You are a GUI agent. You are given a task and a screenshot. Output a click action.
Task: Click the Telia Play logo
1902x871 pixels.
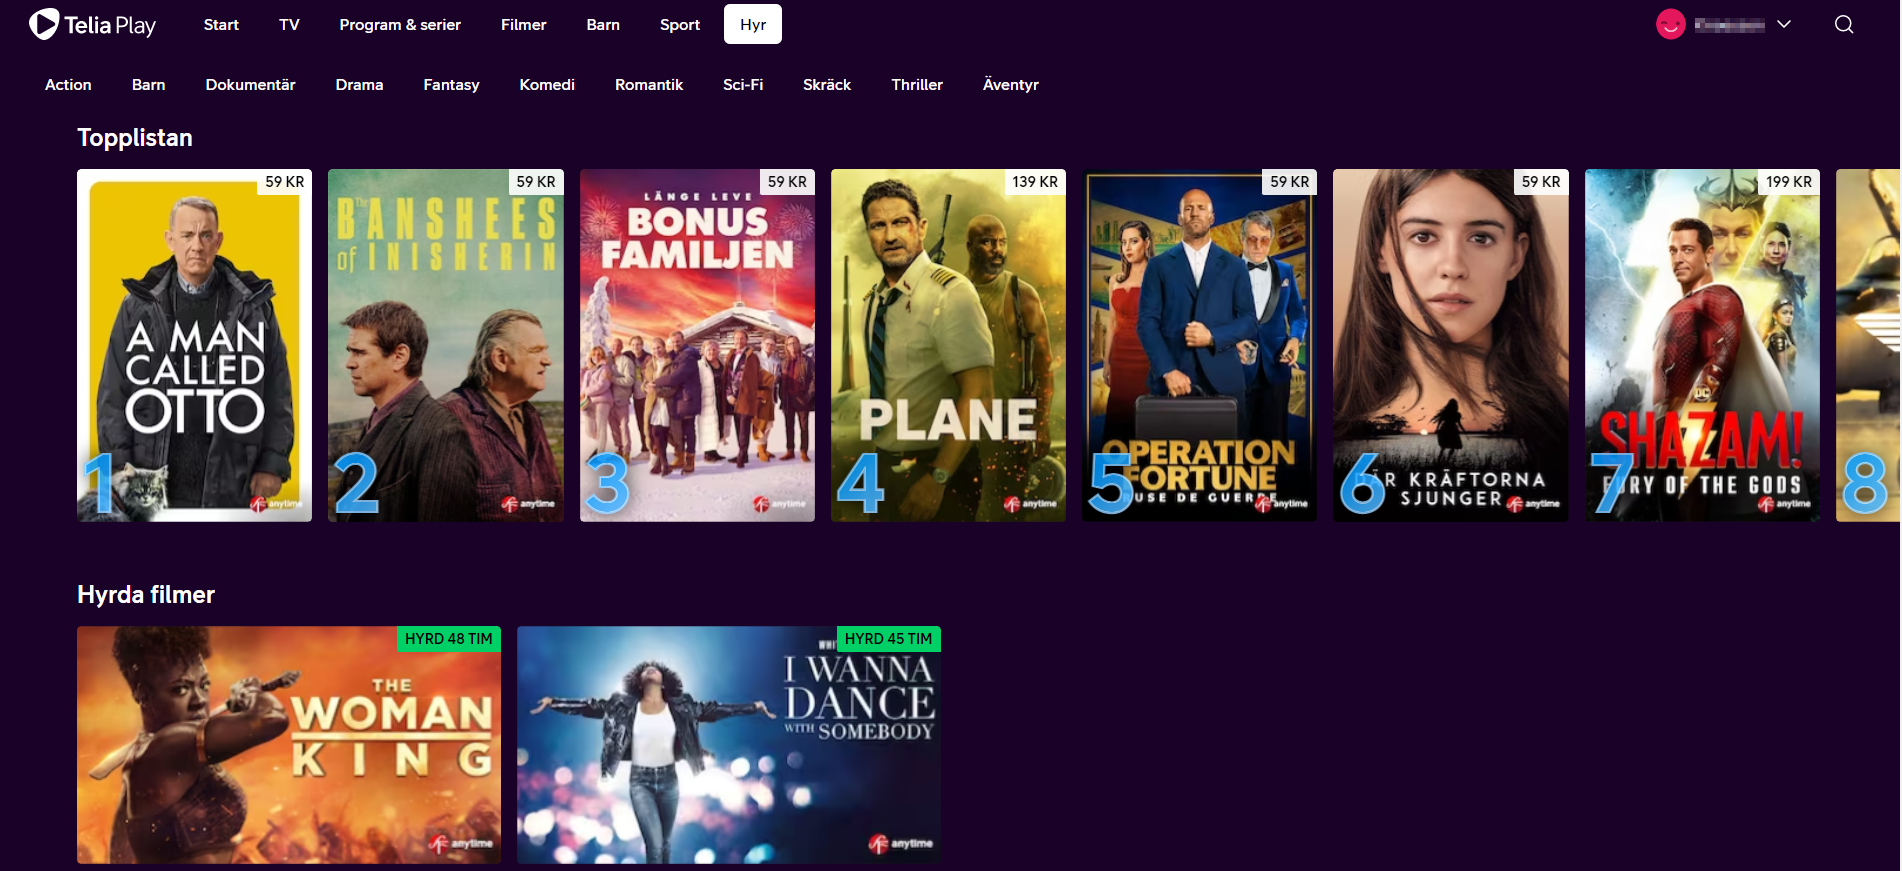click(x=92, y=24)
